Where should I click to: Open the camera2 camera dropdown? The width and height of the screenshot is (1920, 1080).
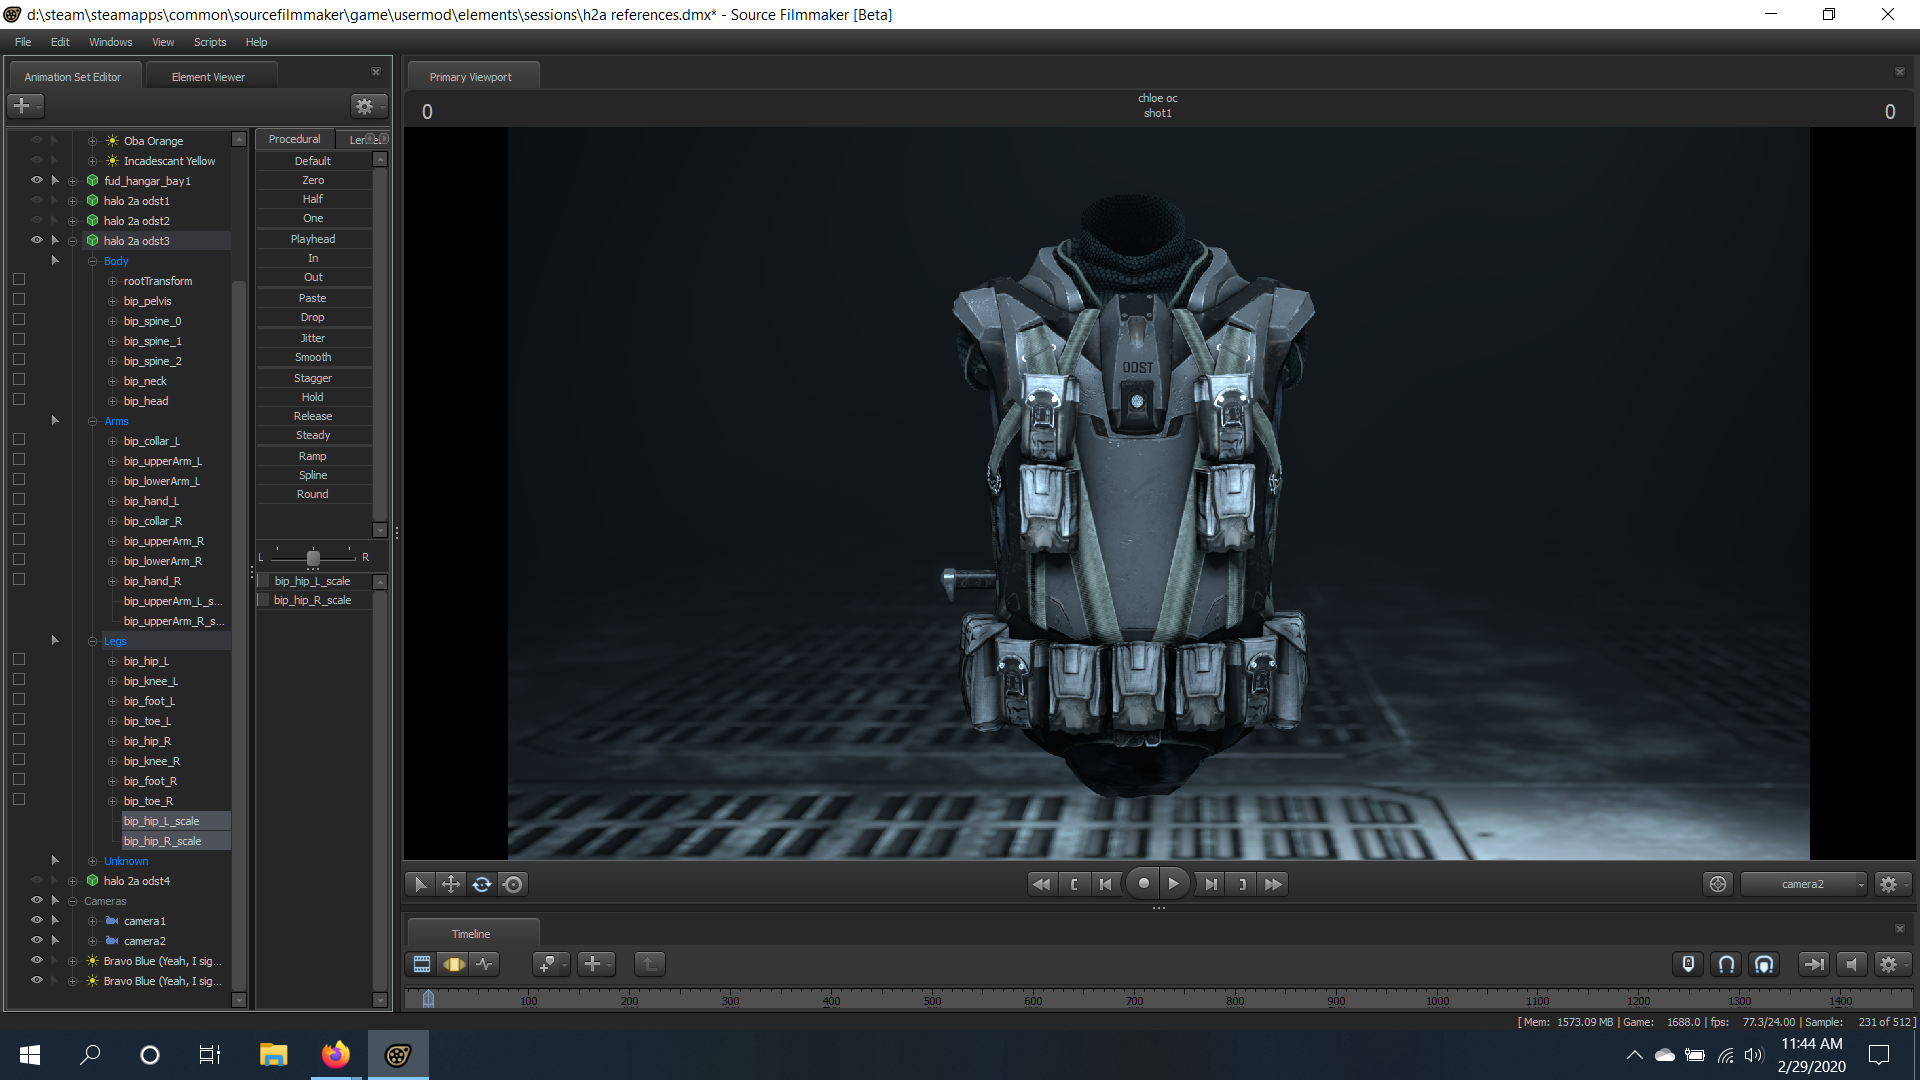1803,884
